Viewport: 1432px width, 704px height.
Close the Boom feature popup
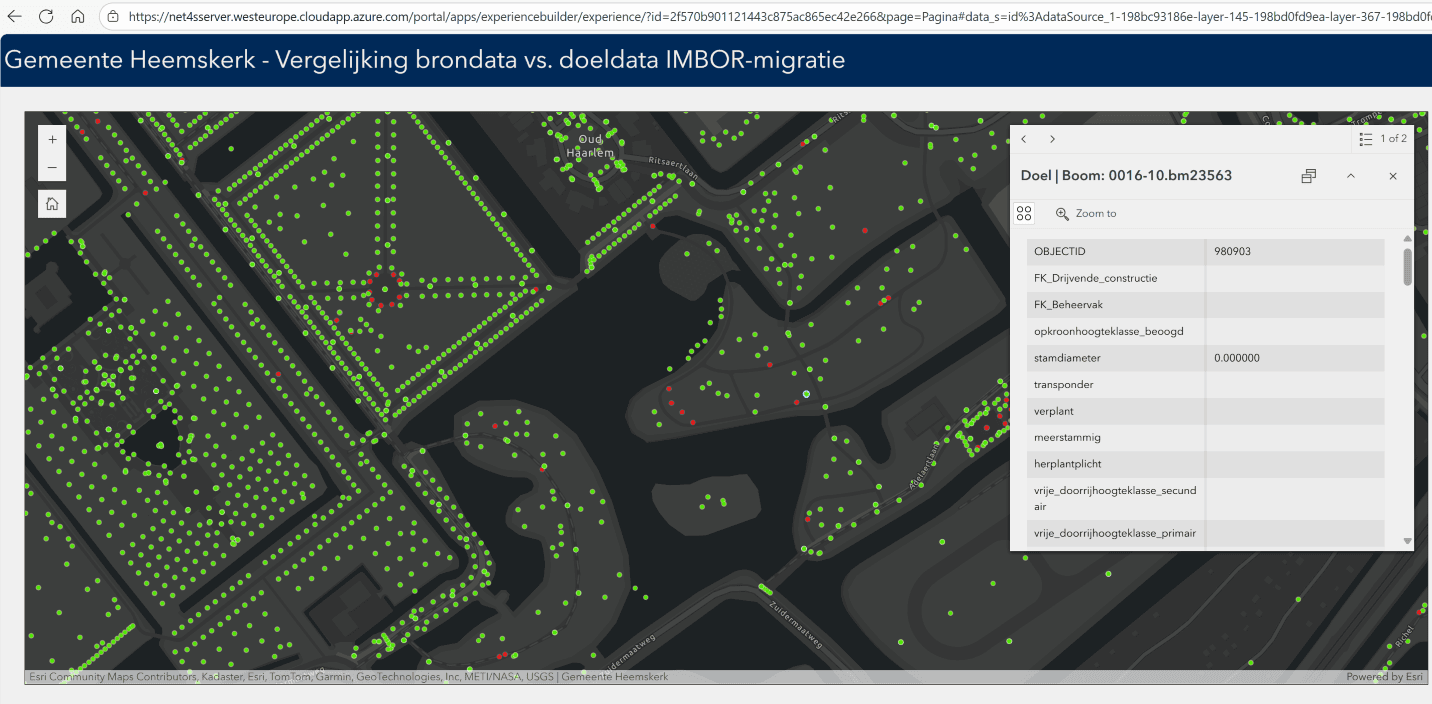coord(1392,176)
